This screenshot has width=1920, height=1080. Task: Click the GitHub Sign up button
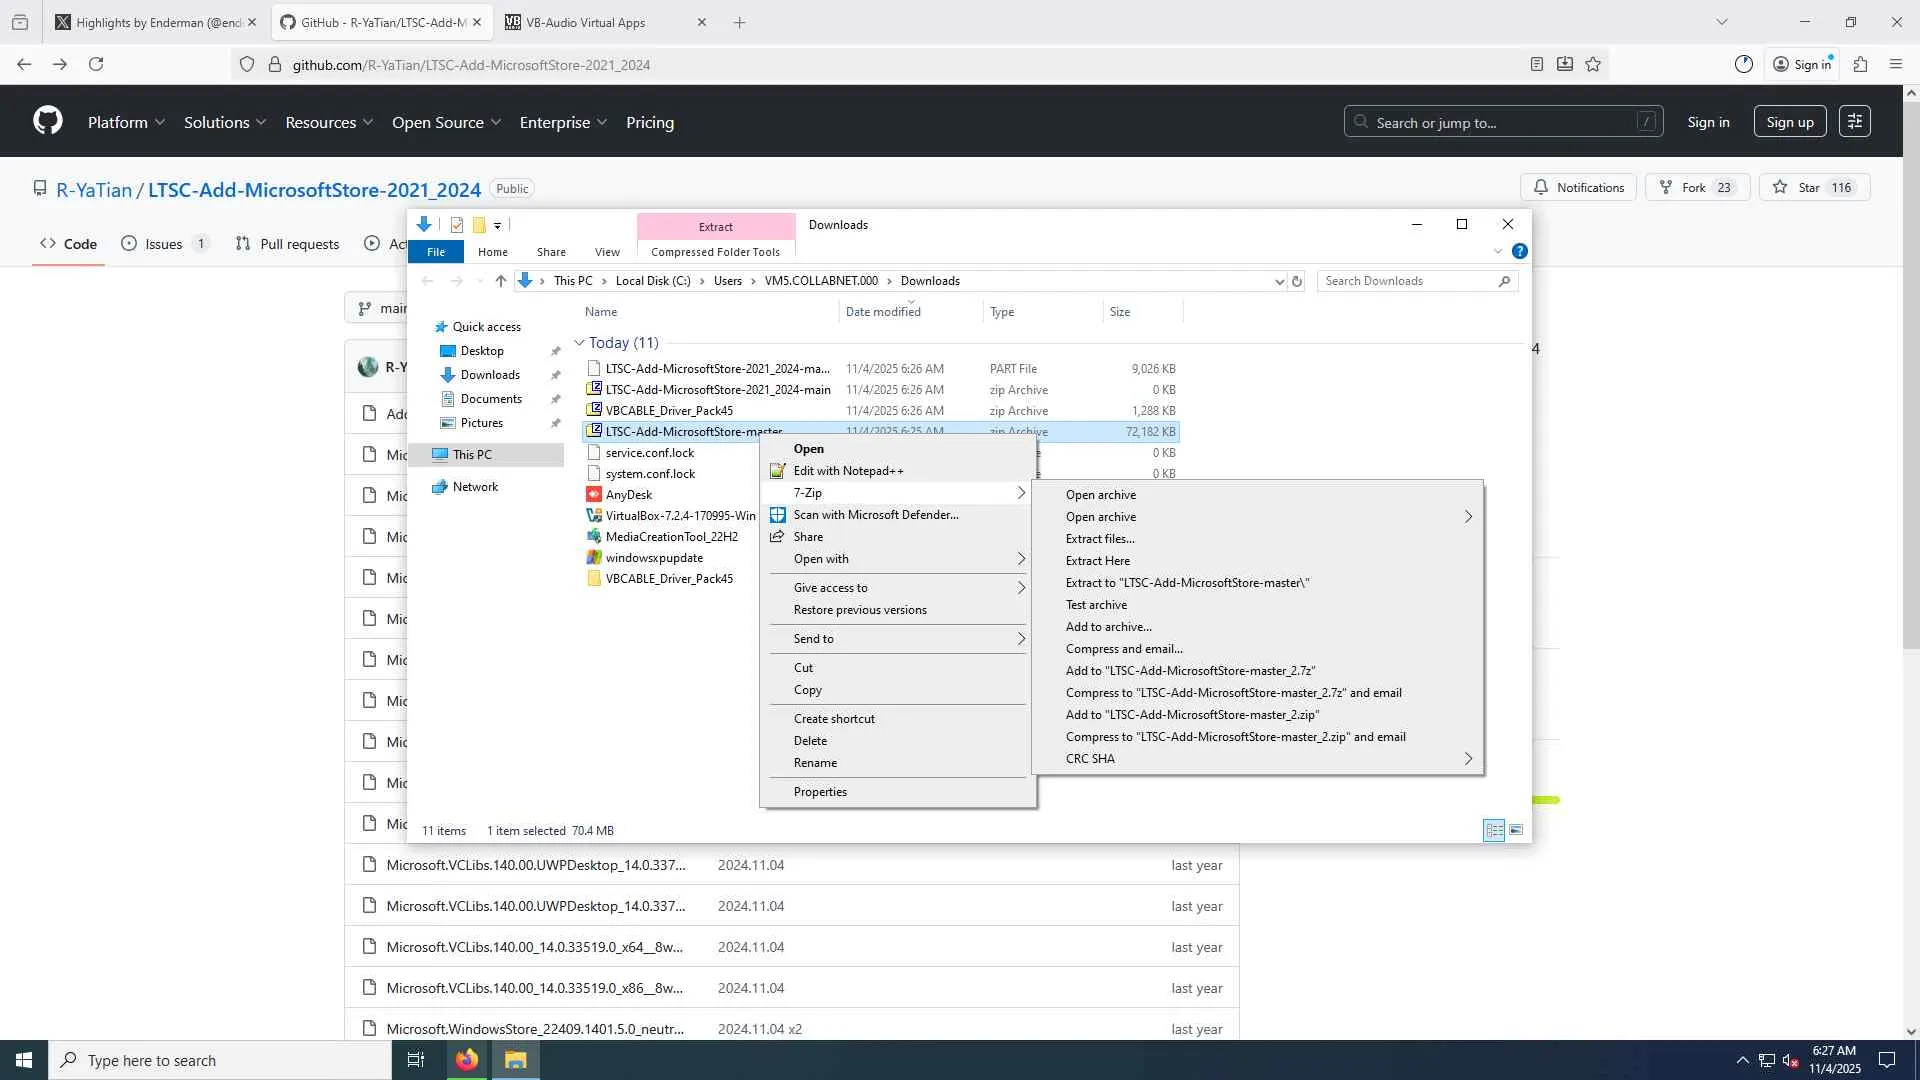(1789, 122)
